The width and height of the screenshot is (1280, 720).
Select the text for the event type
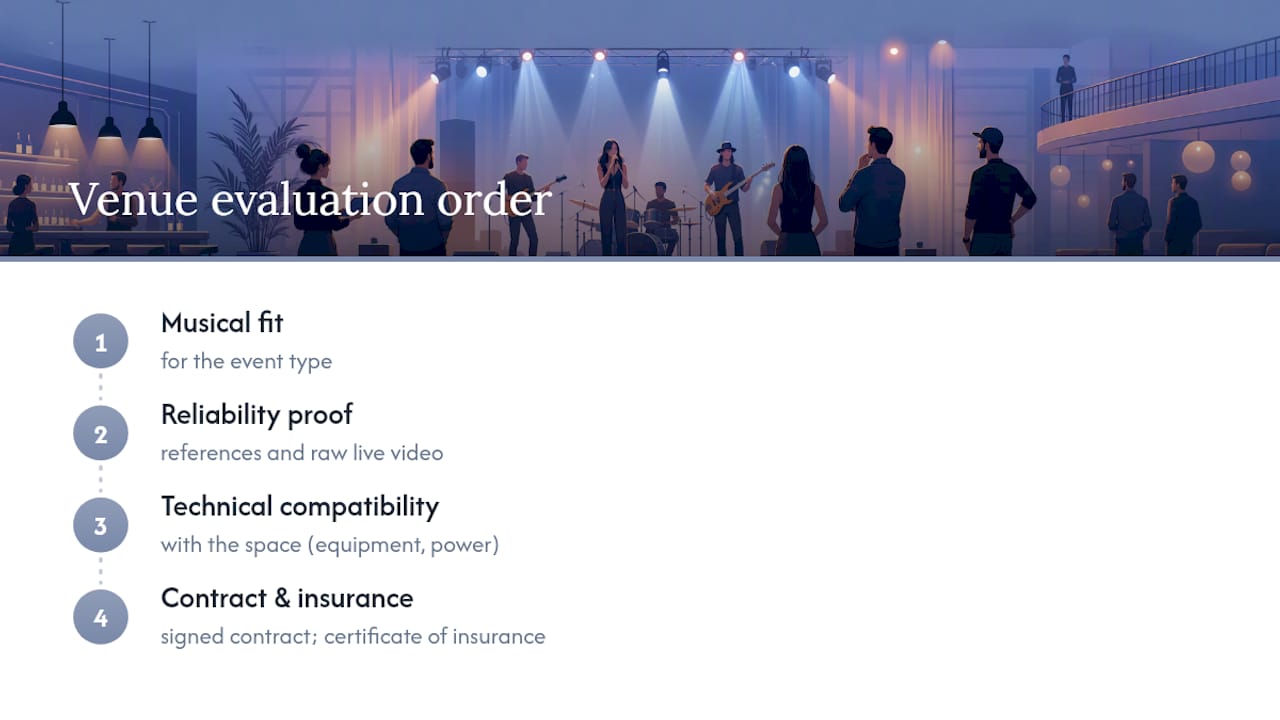tap(246, 361)
